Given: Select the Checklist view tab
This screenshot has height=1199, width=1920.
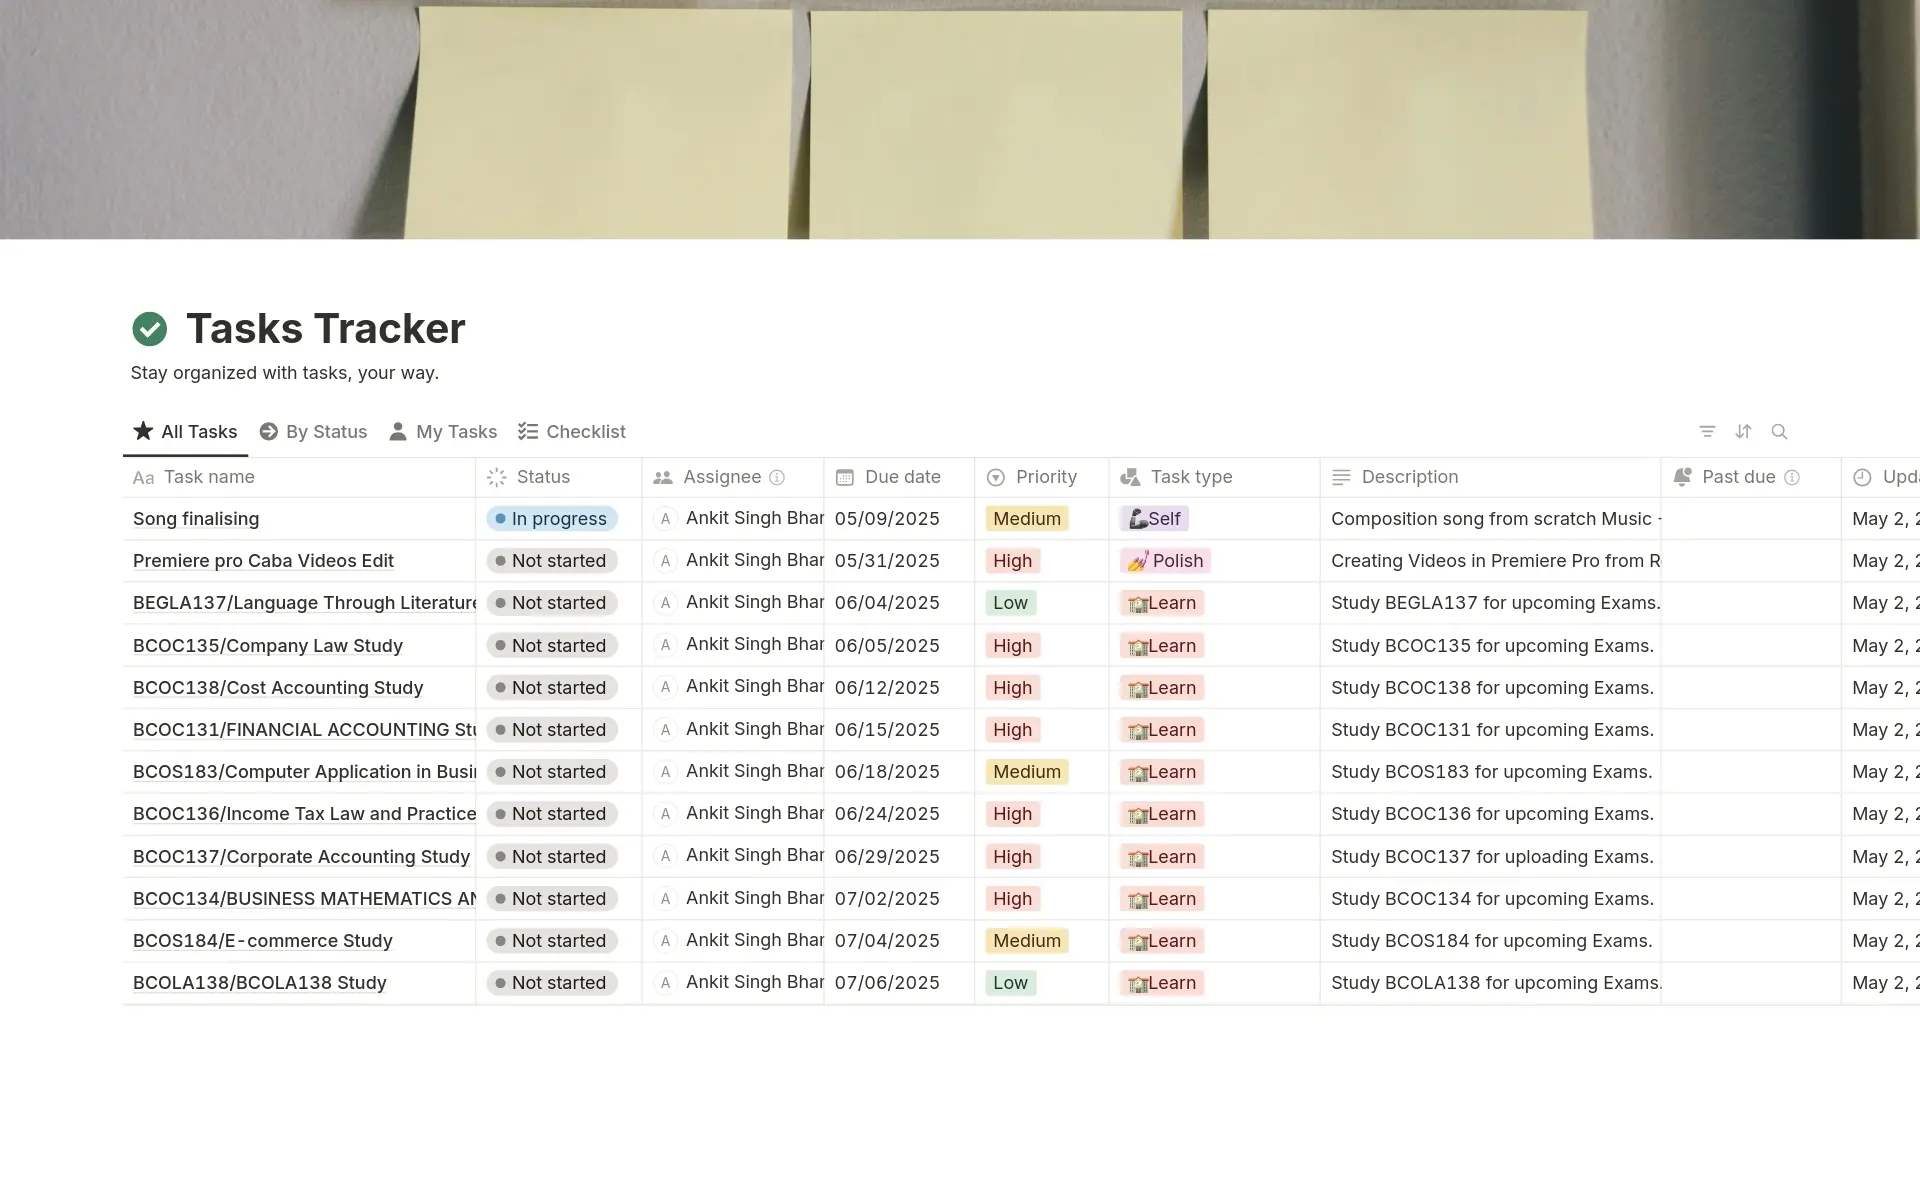Looking at the screenshot, I should click(572, 432).
